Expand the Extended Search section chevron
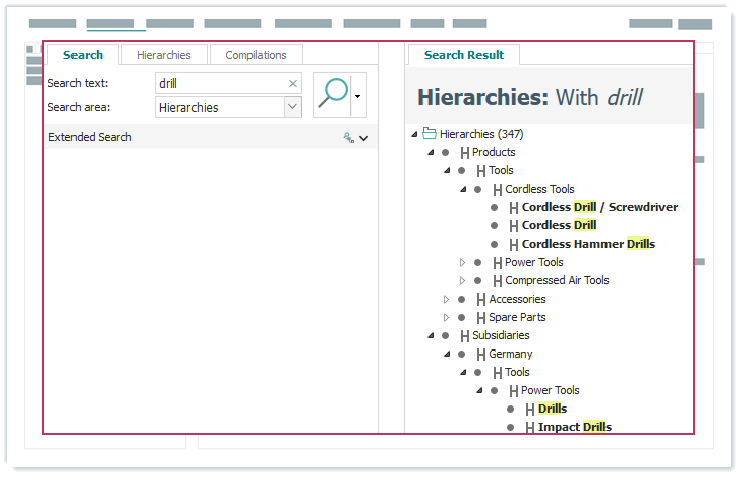The image size is (741, 477). [364, 138]
